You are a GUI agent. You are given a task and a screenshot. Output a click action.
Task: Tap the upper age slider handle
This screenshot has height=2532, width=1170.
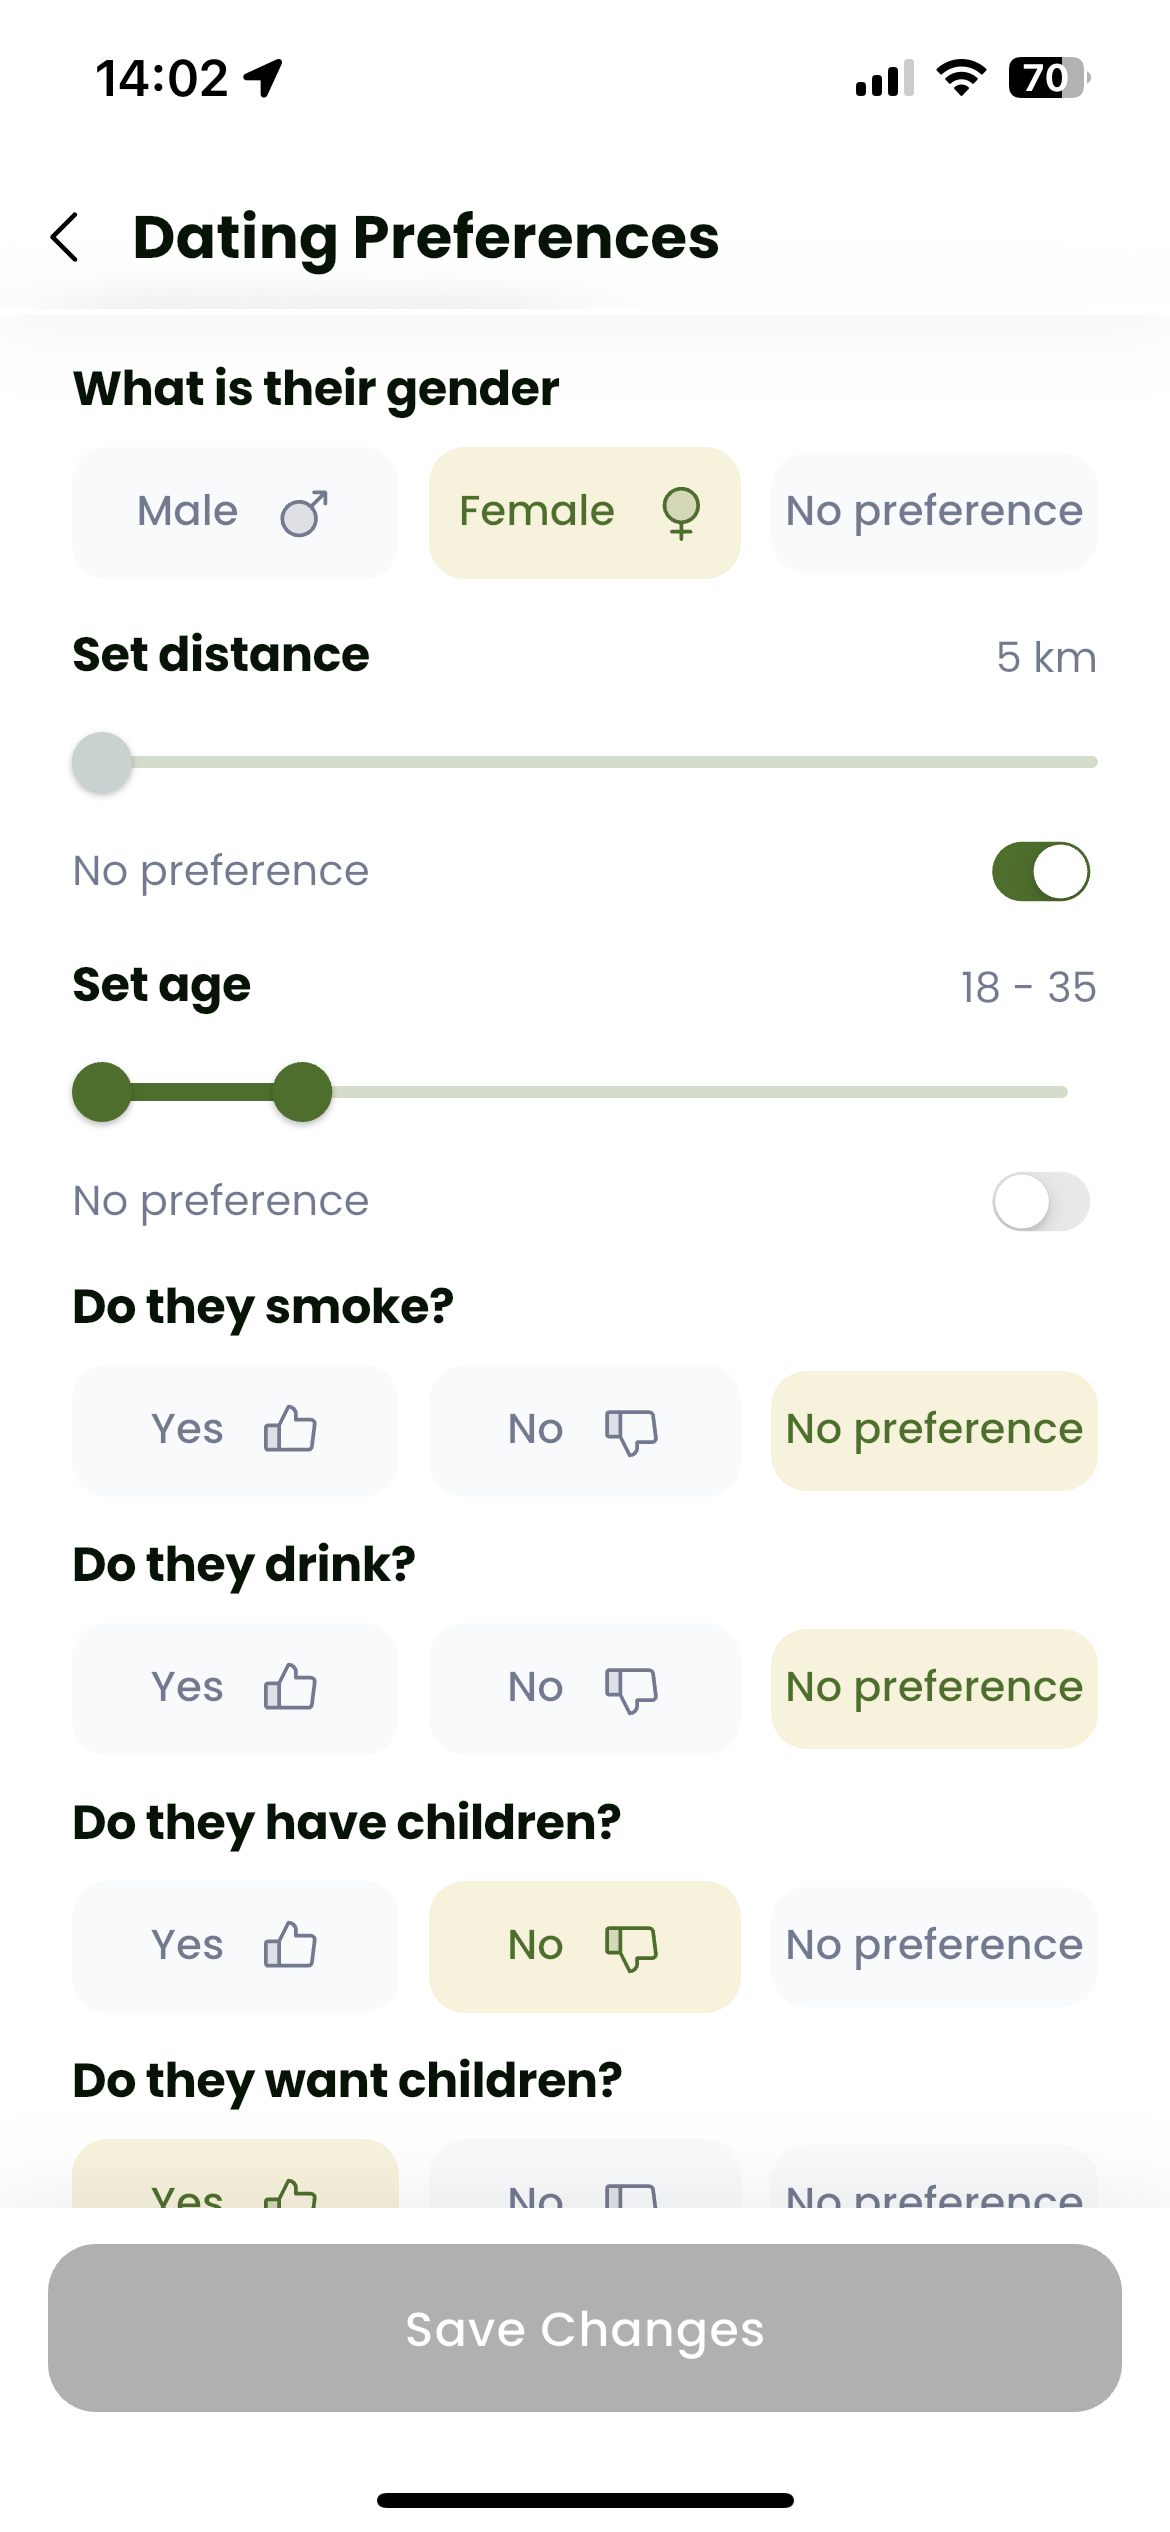click(302, 1092)
